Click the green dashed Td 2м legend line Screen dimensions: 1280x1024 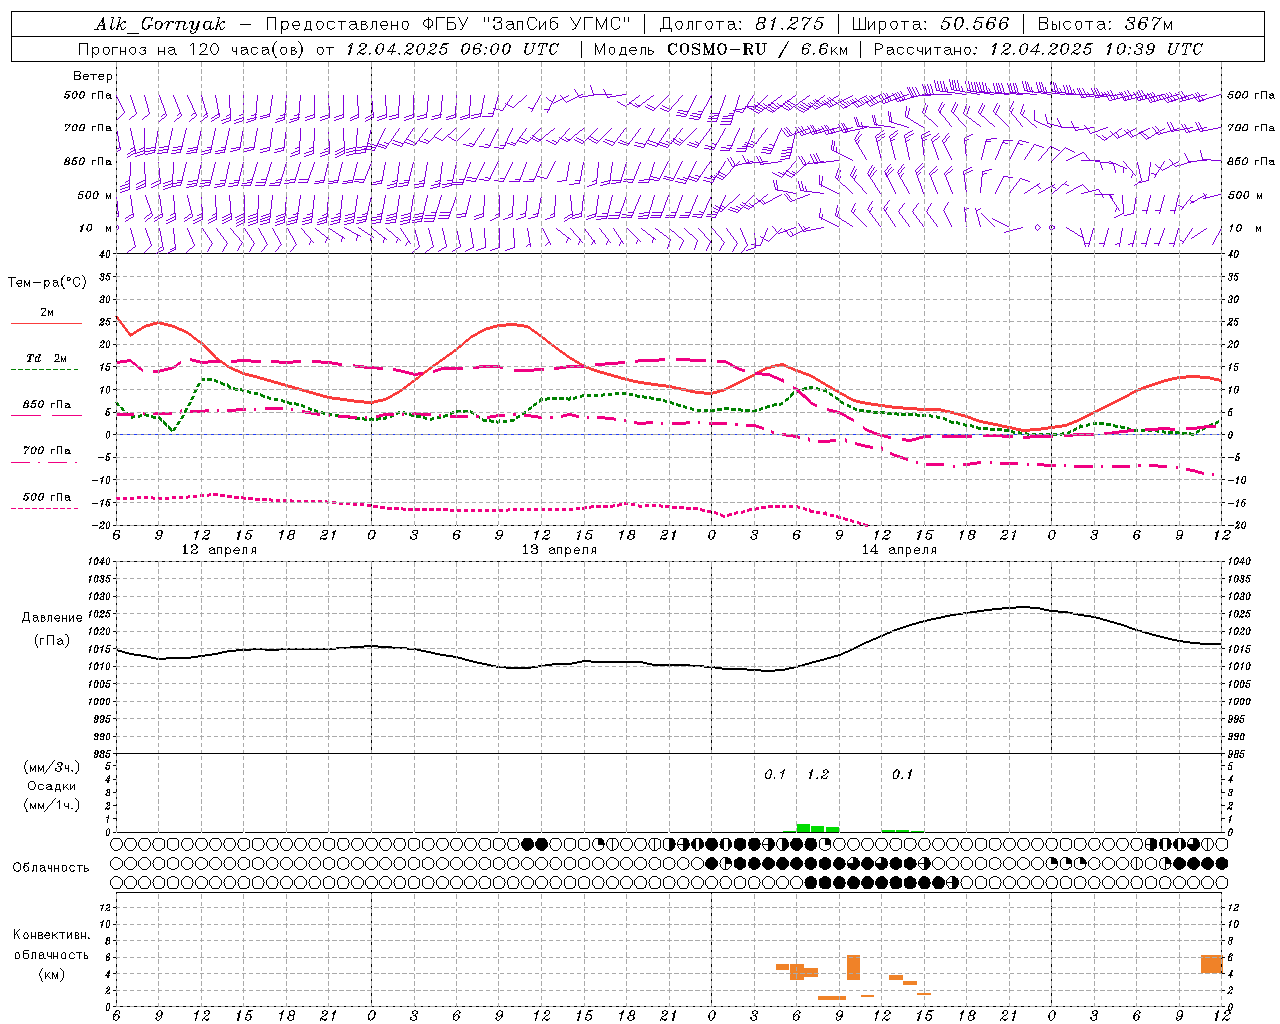46,369
